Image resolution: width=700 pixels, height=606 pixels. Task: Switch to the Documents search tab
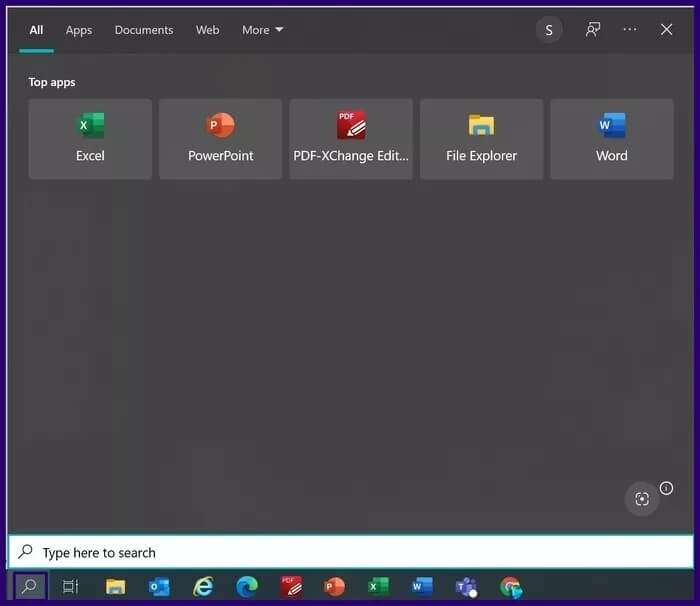(144, 30)
